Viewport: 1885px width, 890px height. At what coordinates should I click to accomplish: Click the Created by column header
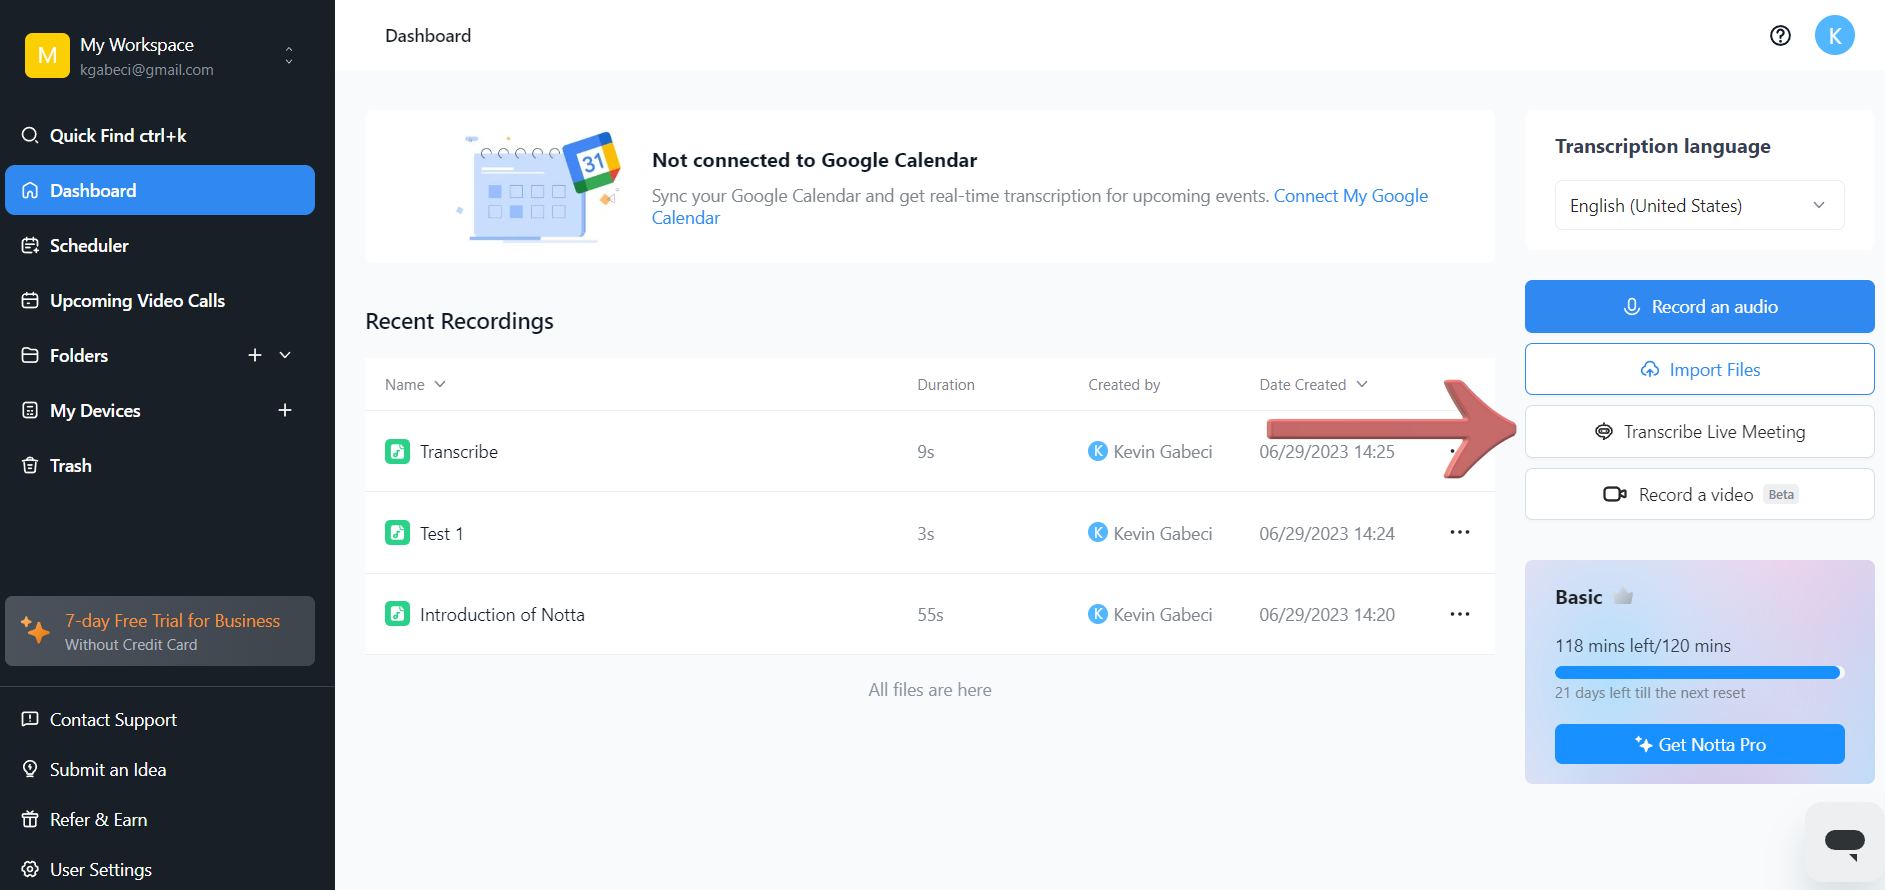click(x=1124, y=385)
